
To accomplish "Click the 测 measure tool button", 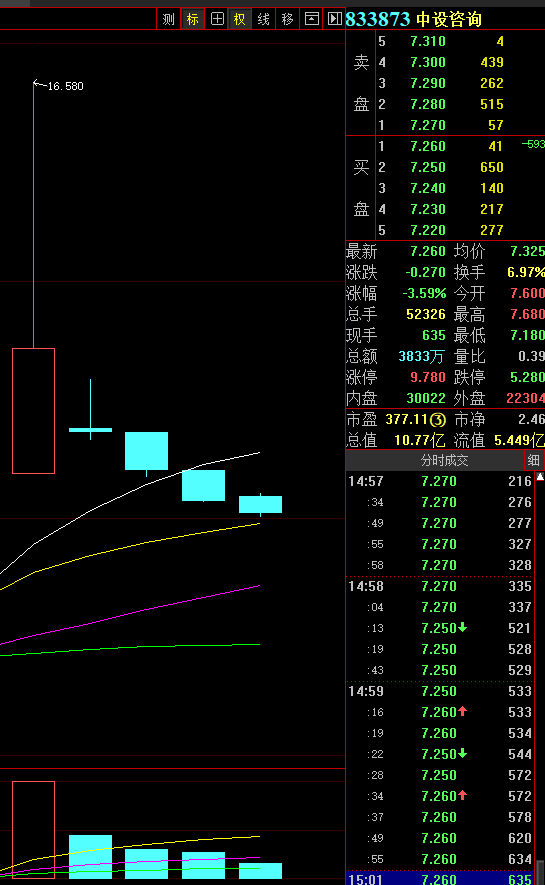I will point(168,19).
